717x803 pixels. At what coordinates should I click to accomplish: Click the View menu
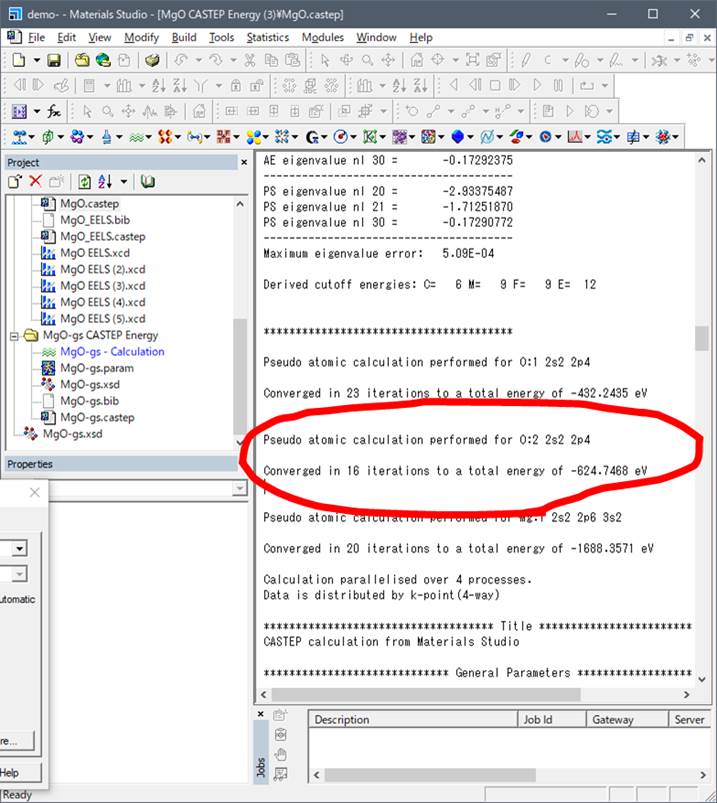[x=99, y=37]
